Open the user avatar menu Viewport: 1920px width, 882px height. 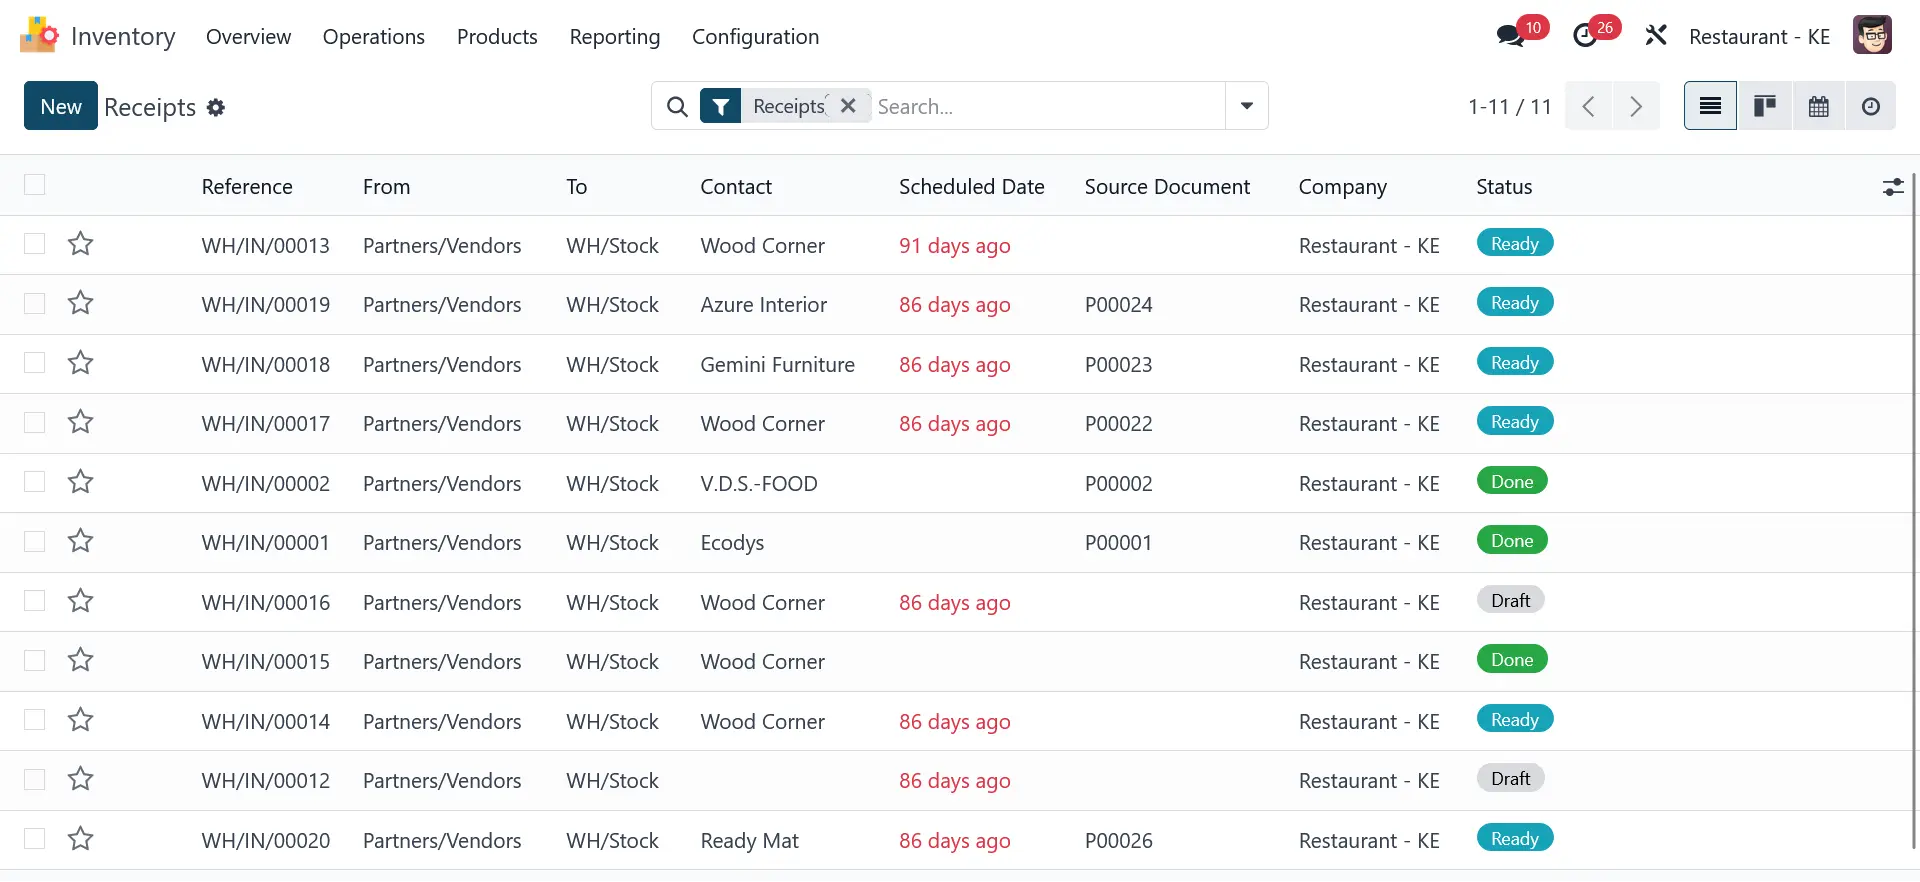tap(1871, 36)
